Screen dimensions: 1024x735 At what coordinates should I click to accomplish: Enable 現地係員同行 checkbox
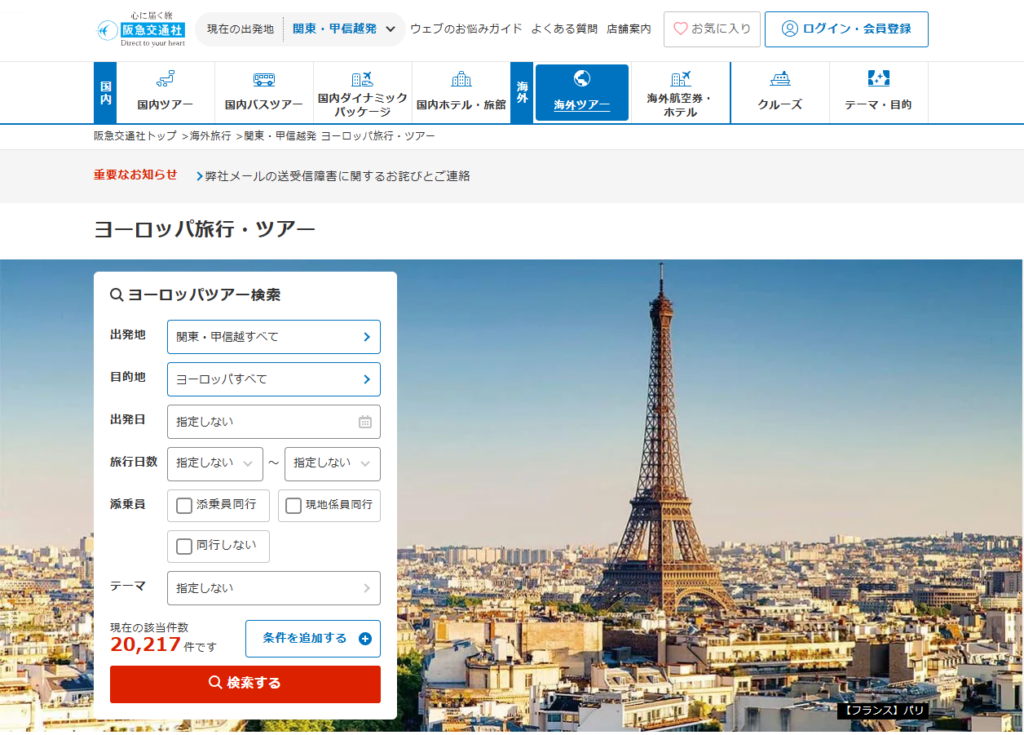(x=293, y=505)
